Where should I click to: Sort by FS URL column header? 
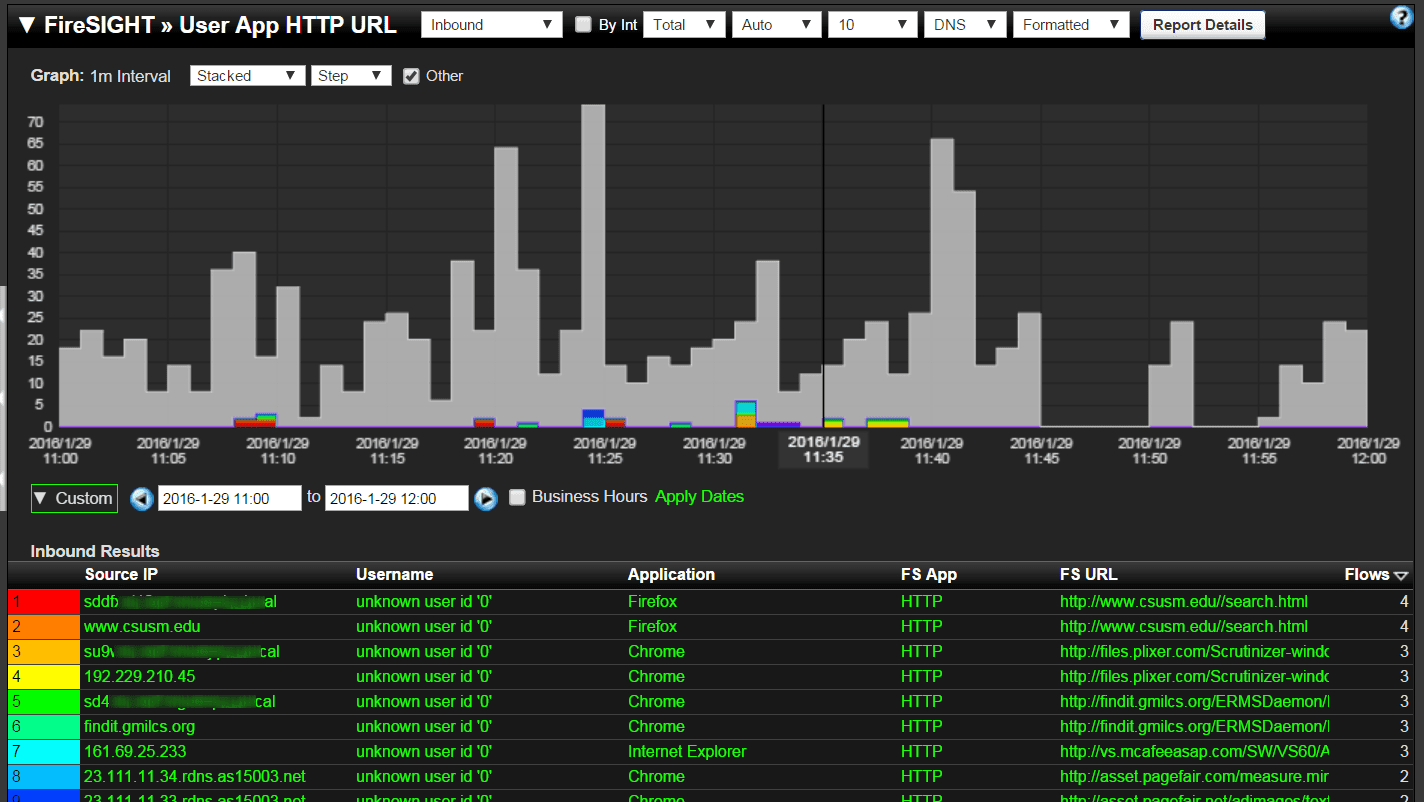tap(1089, 575)
